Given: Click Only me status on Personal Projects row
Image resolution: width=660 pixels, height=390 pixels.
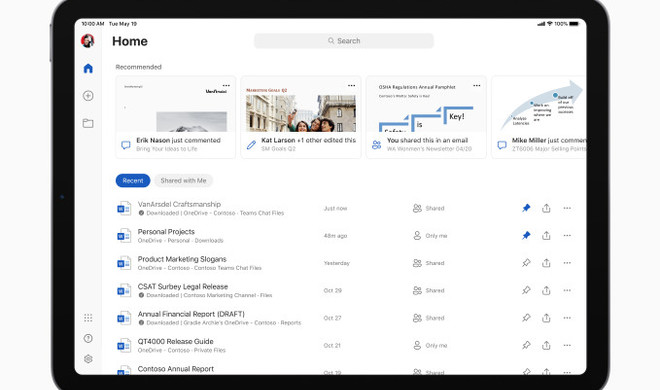Looking at the screenshot, I should 430,236.
